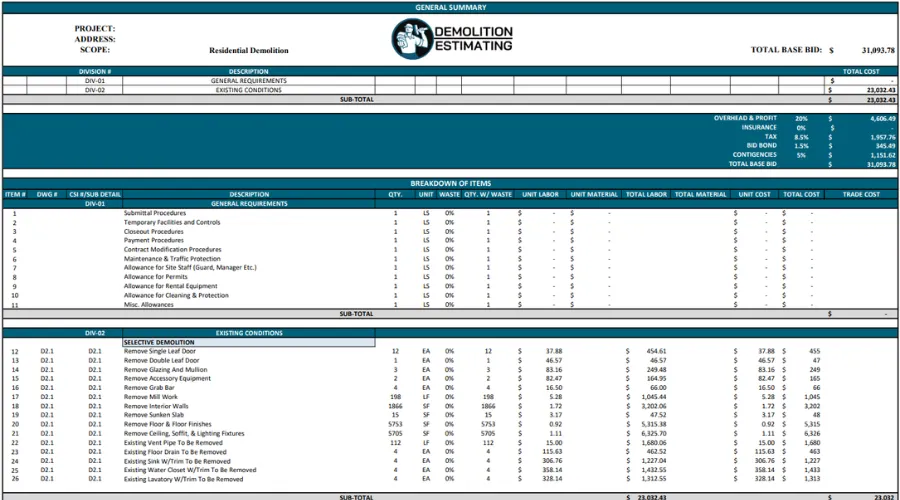Viewport: 900px width, 500px height.
Task: Select the 6,325.70 total labor value
Action: click(654, 433)
